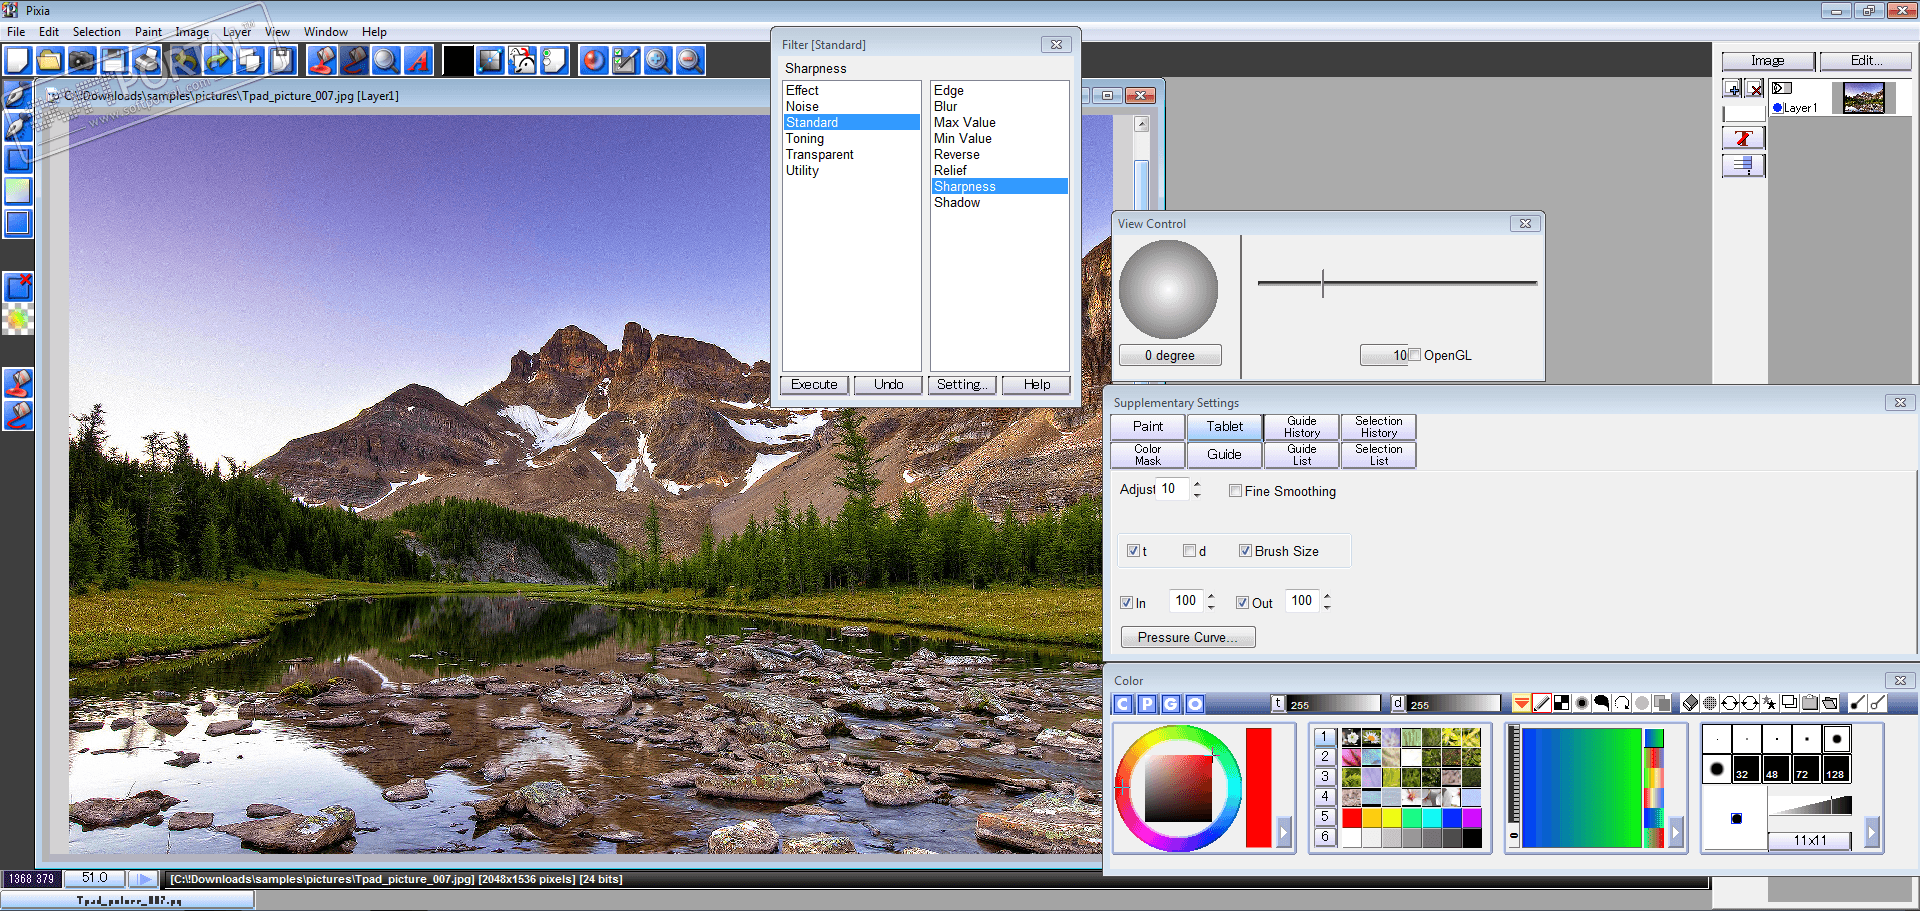
Task: Add a new layer with the plus icon
Action: click(1733, 89)
